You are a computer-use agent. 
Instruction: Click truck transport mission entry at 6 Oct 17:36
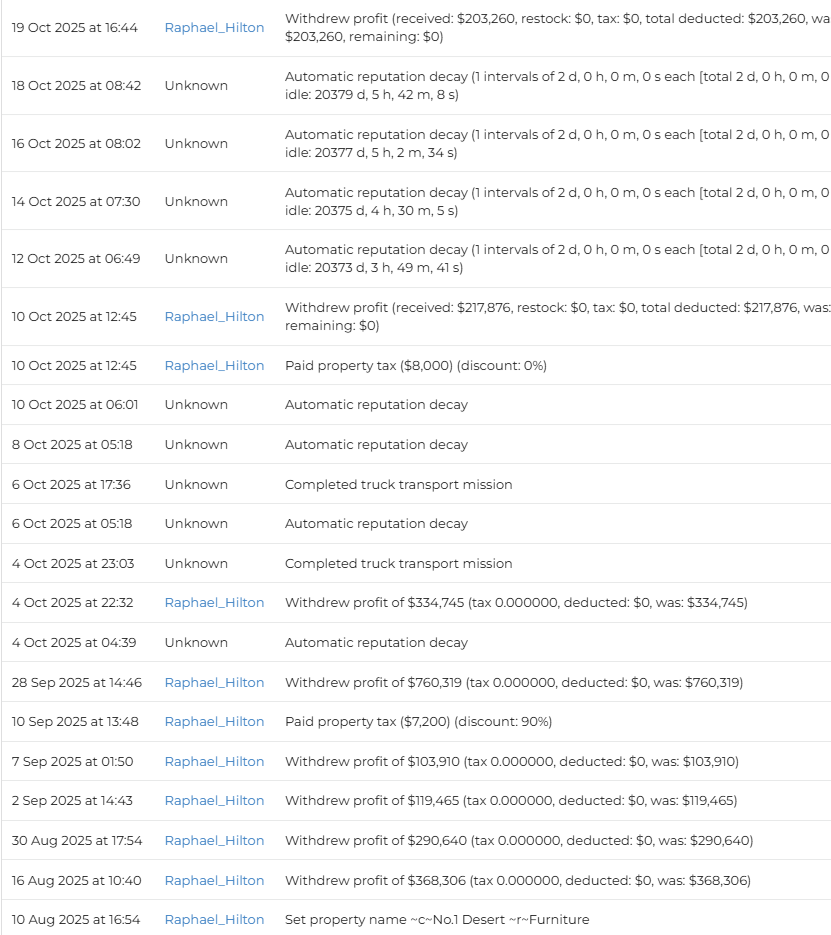pos(398,485)
